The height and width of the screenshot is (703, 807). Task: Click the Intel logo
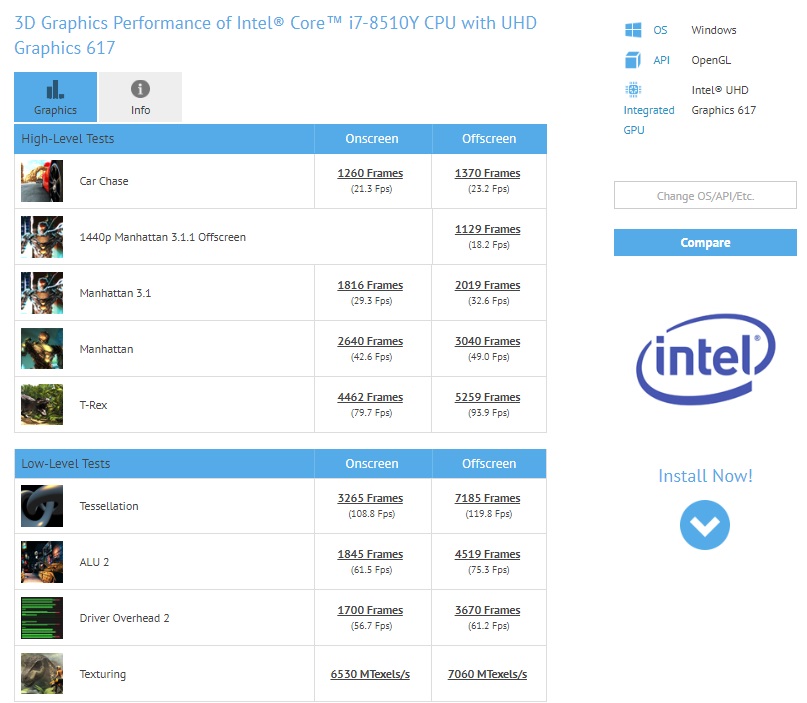click(x=706, y=359)
